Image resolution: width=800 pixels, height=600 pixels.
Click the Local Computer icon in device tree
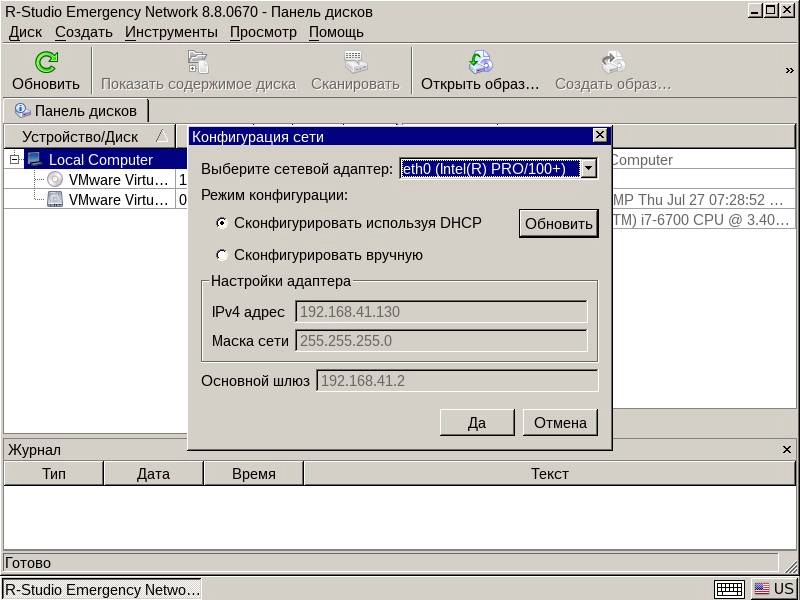[35, 159]
